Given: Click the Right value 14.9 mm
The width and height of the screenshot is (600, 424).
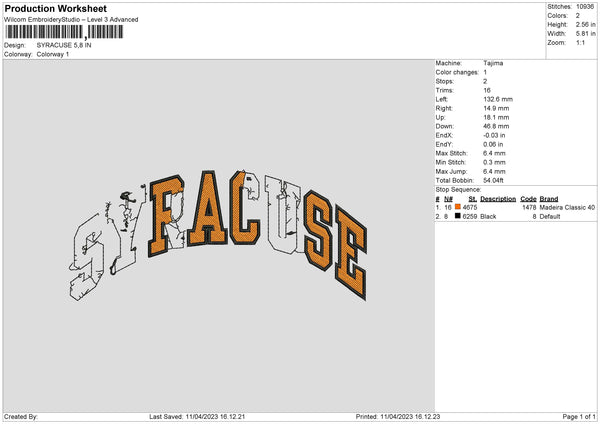Looking at the screenshot, I should (x=496, y=108).
